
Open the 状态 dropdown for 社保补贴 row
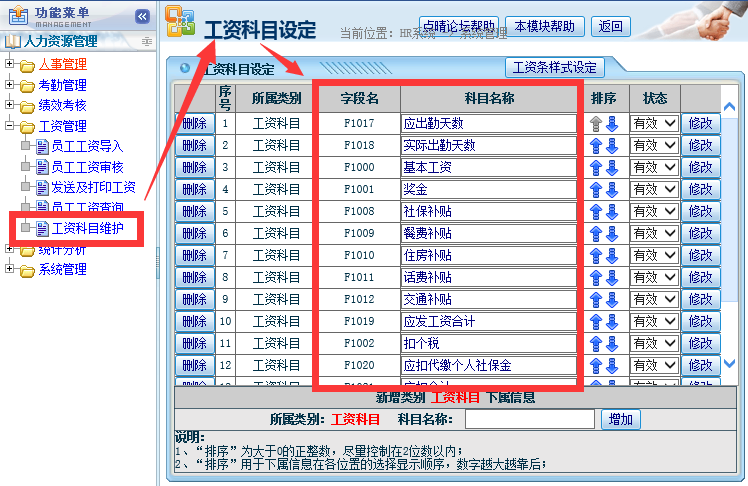(x=654, y=212)
